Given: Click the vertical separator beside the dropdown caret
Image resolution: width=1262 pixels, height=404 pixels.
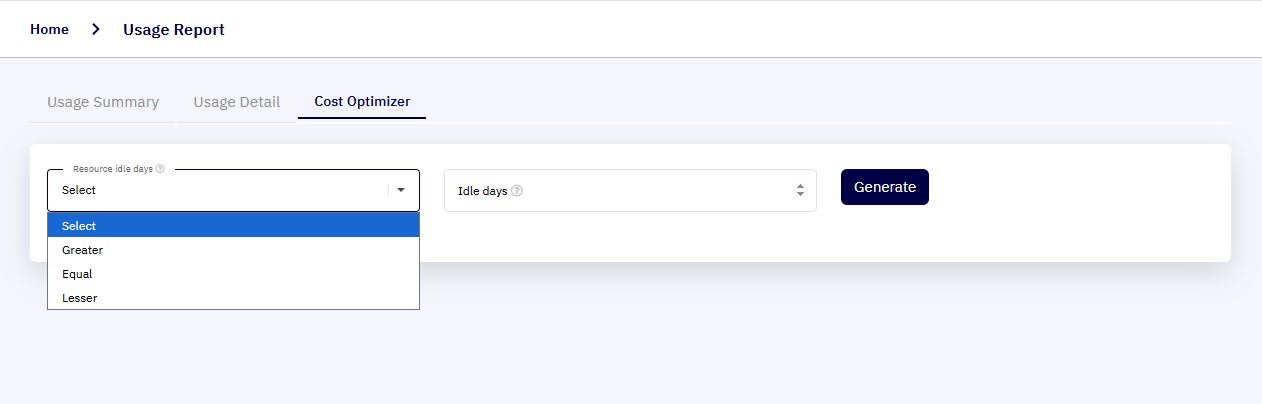Looking at the screenshot, I should coord(389,190).
